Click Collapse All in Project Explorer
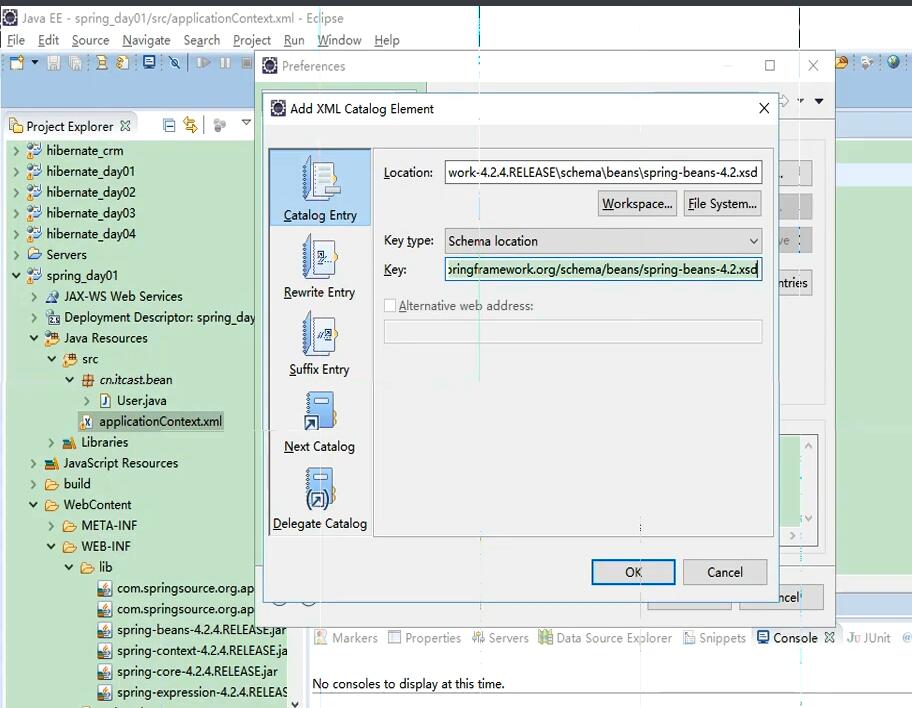 [x=169, y=125]
